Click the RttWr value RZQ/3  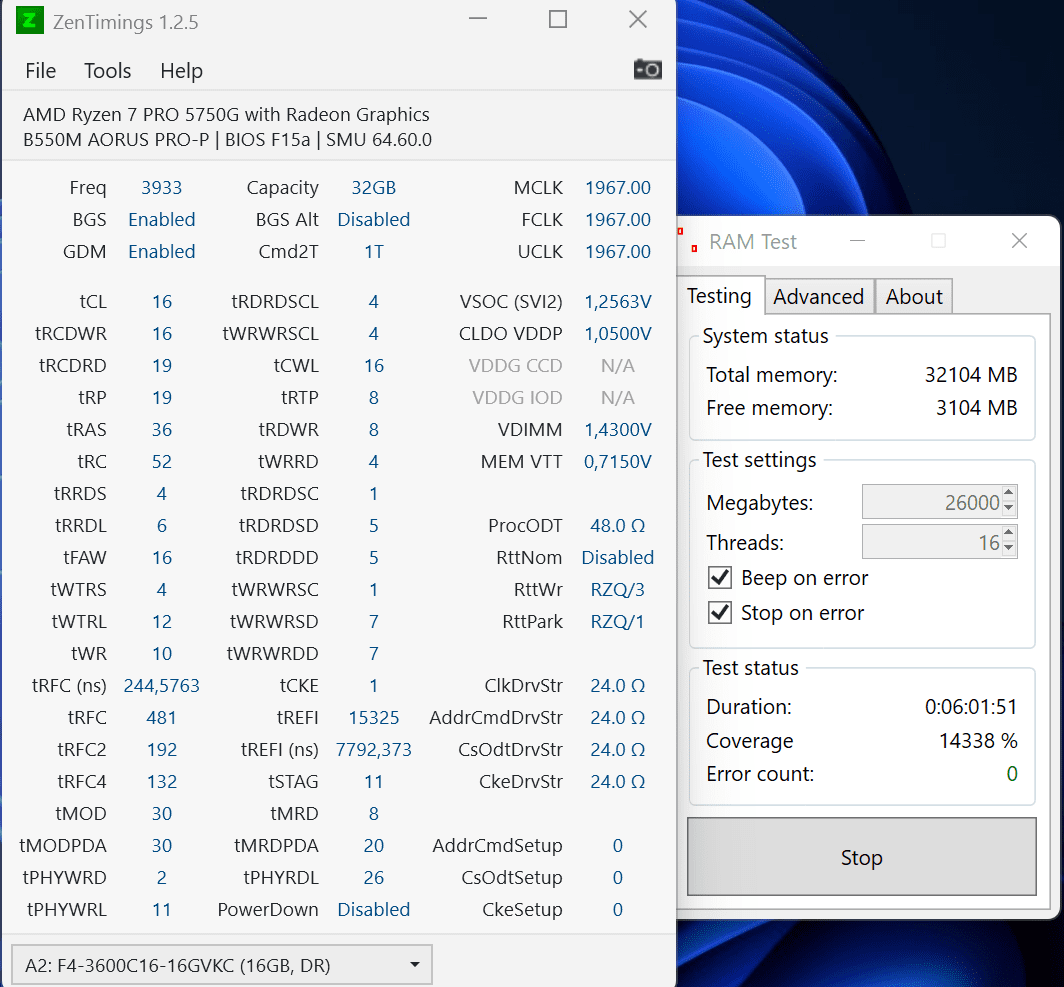tap(618, 589)
